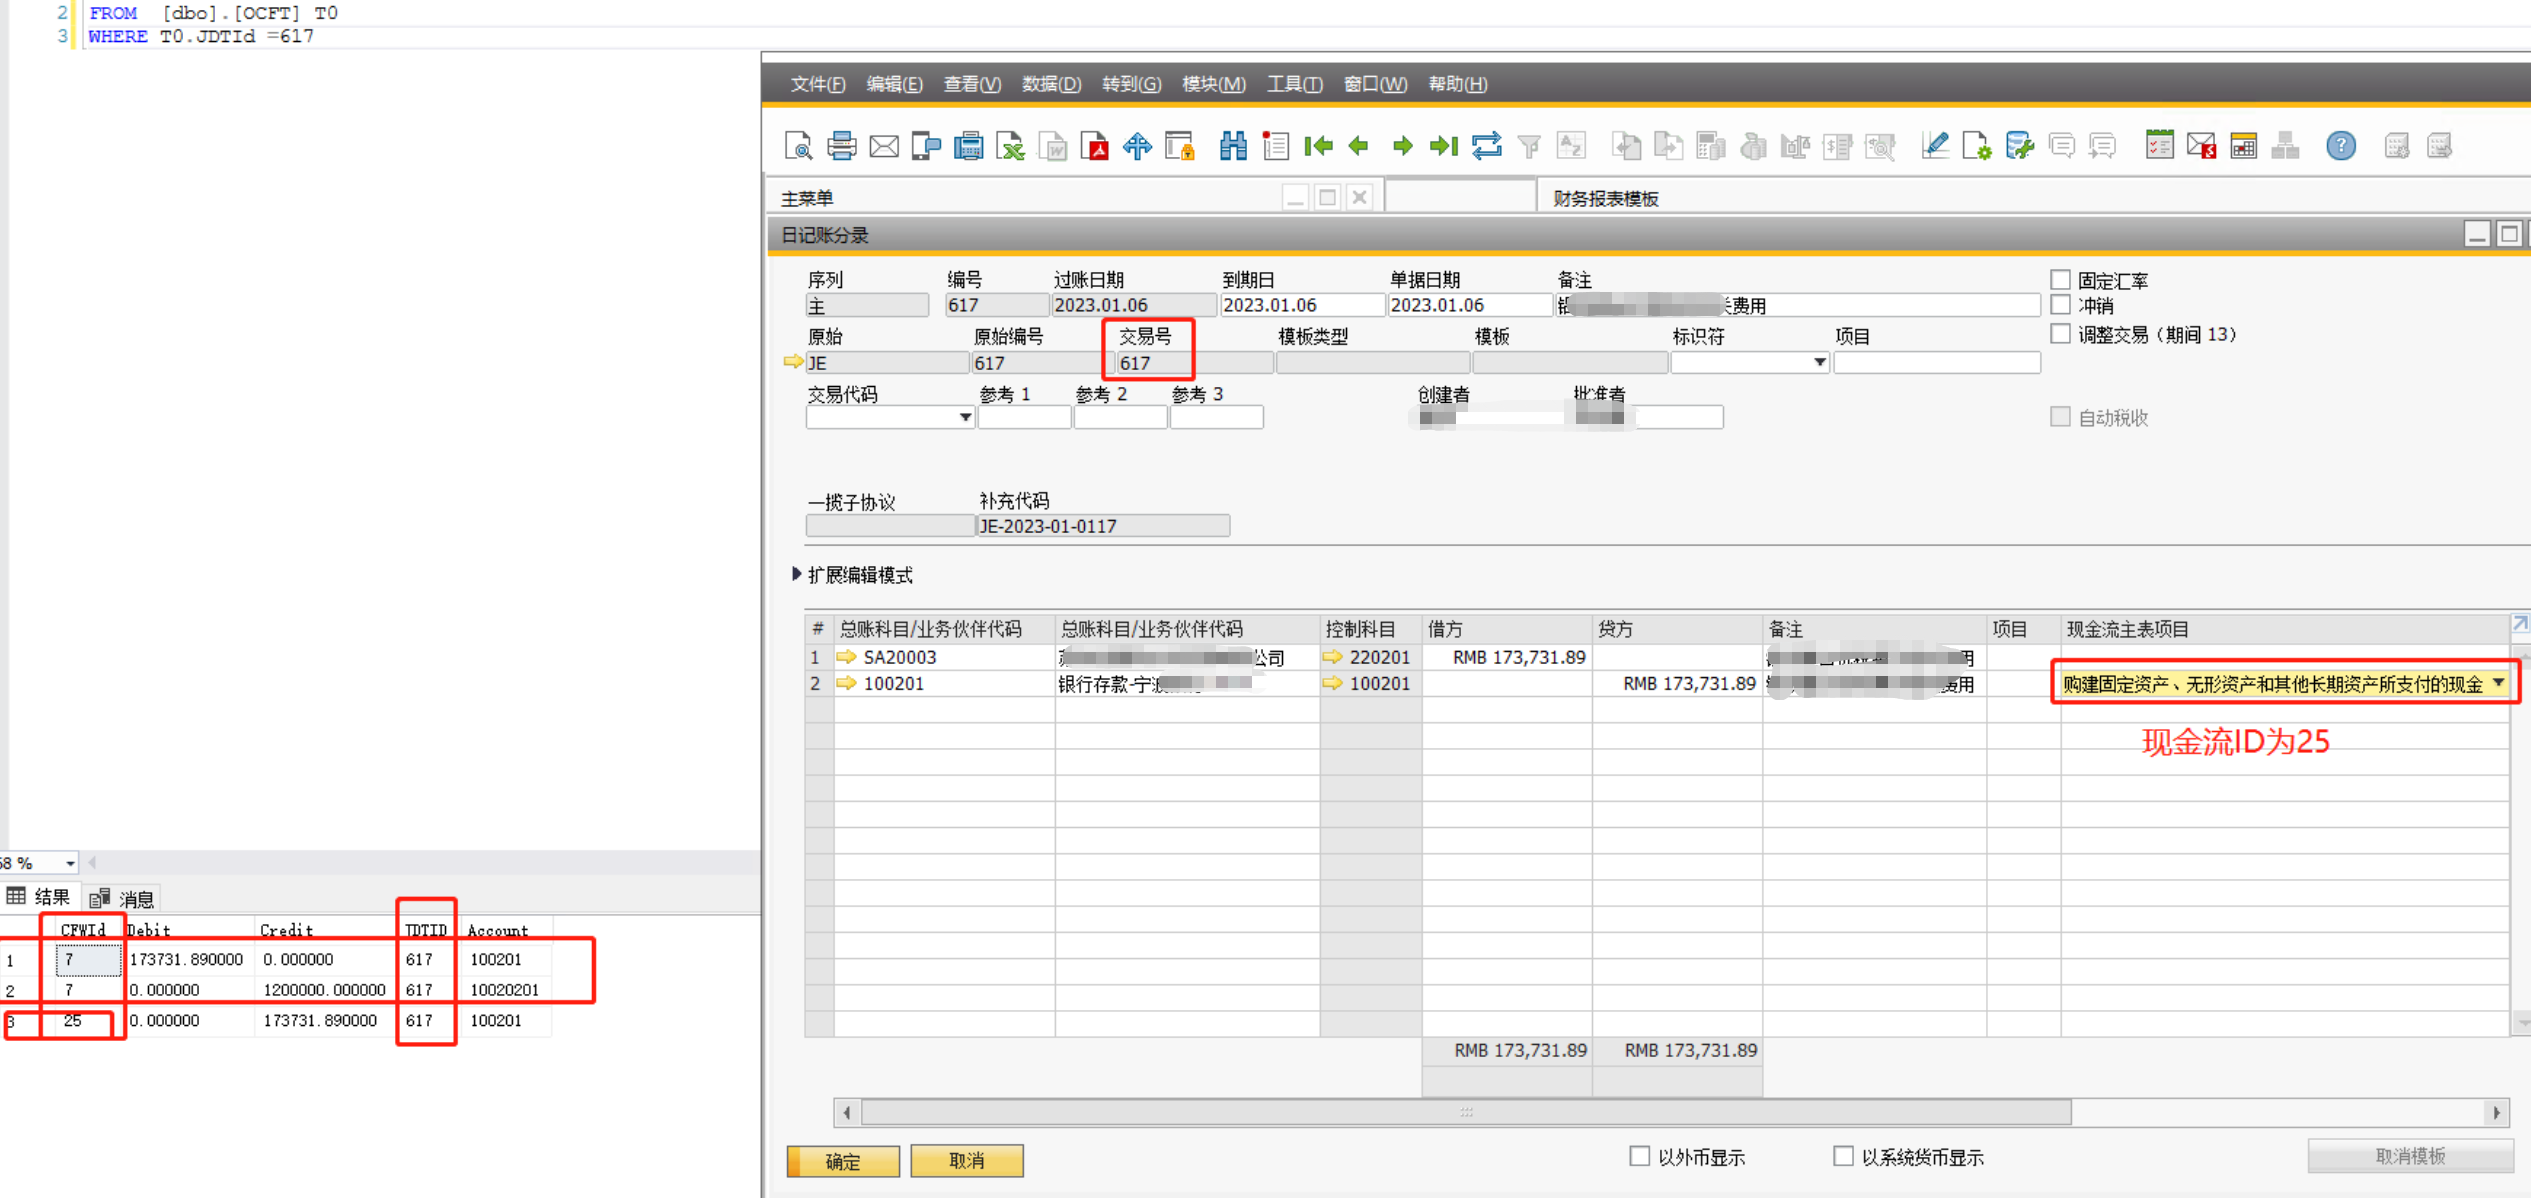Export to Excel via toolbar icon
The width and height of the screenshot is (2531, 1204).
tap(1011, 147)
